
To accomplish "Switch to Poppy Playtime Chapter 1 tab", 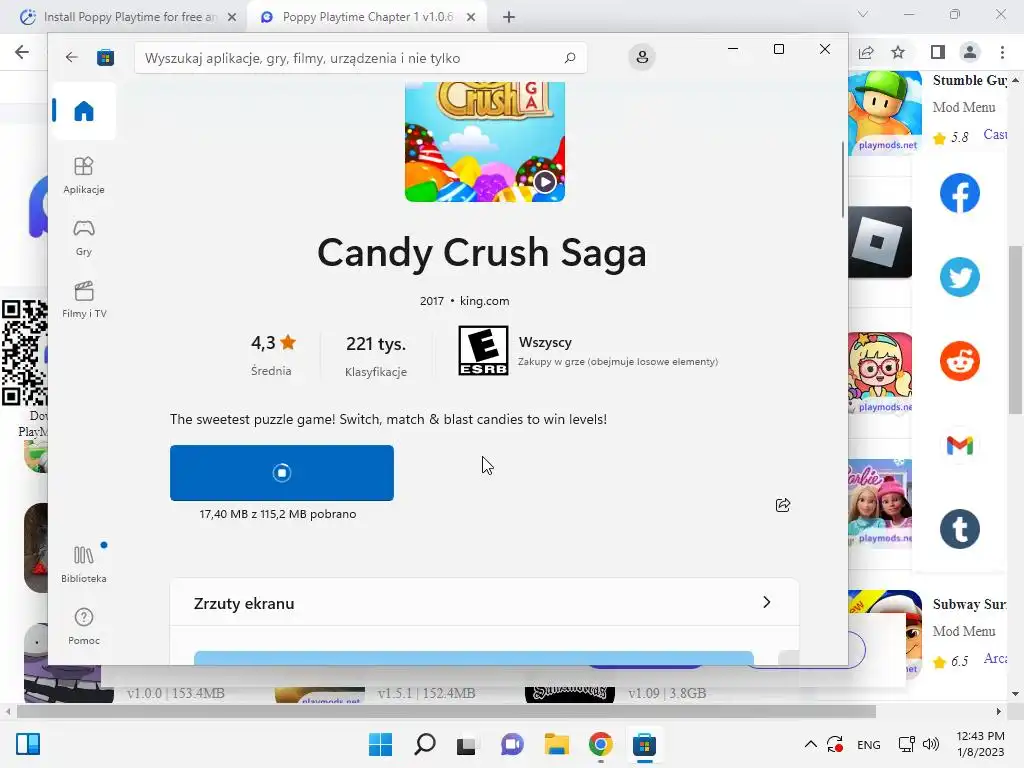I will point(366,17).
